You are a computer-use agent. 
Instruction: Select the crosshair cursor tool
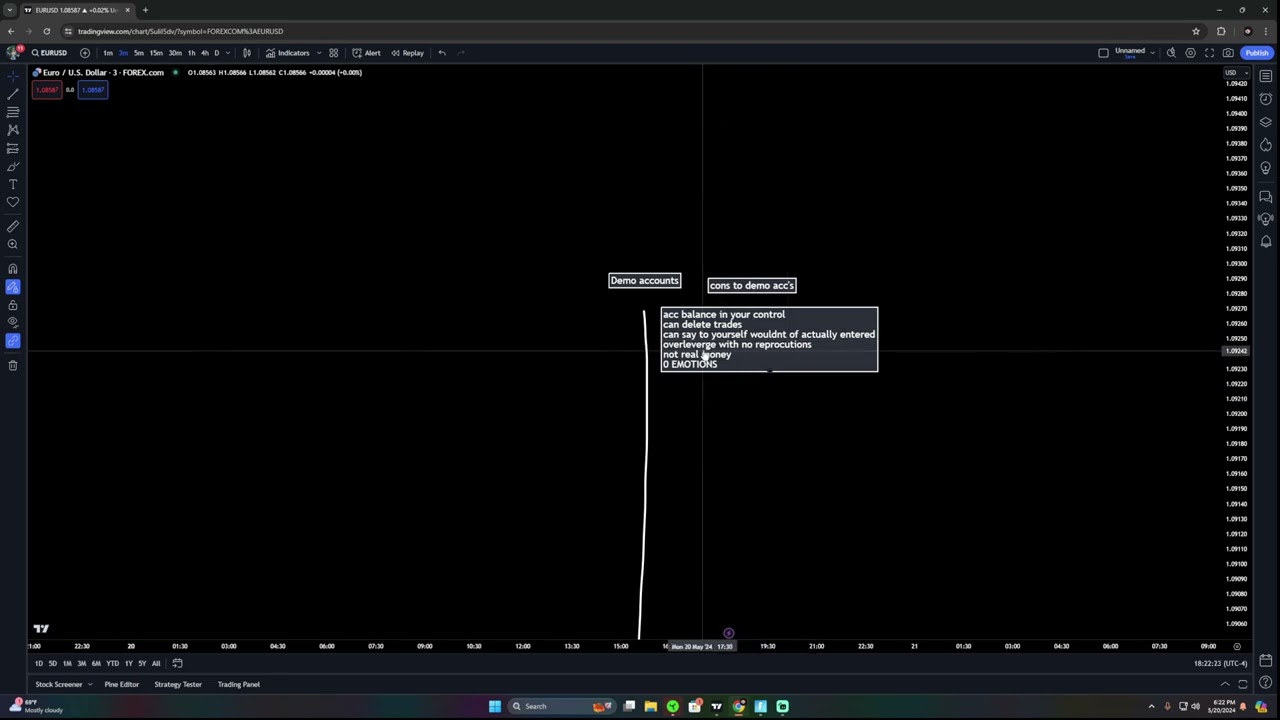click(13, 75)
